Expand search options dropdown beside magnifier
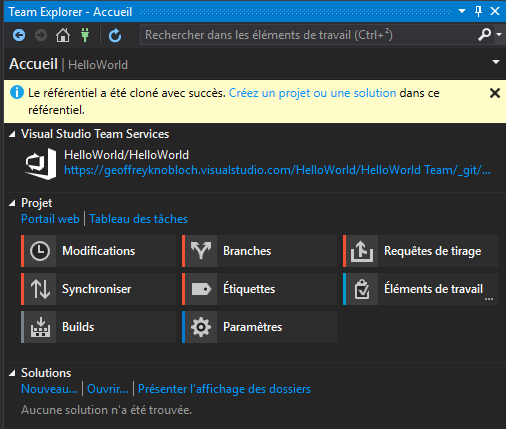This screenshot has height=429, width=506. (499, 34)
